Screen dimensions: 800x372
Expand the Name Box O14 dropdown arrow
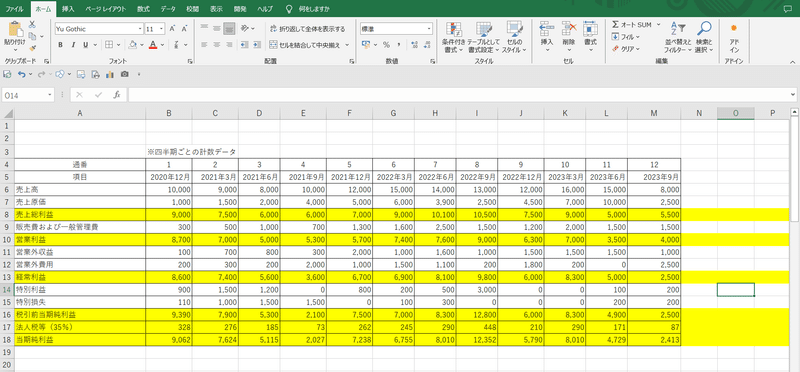49,95
